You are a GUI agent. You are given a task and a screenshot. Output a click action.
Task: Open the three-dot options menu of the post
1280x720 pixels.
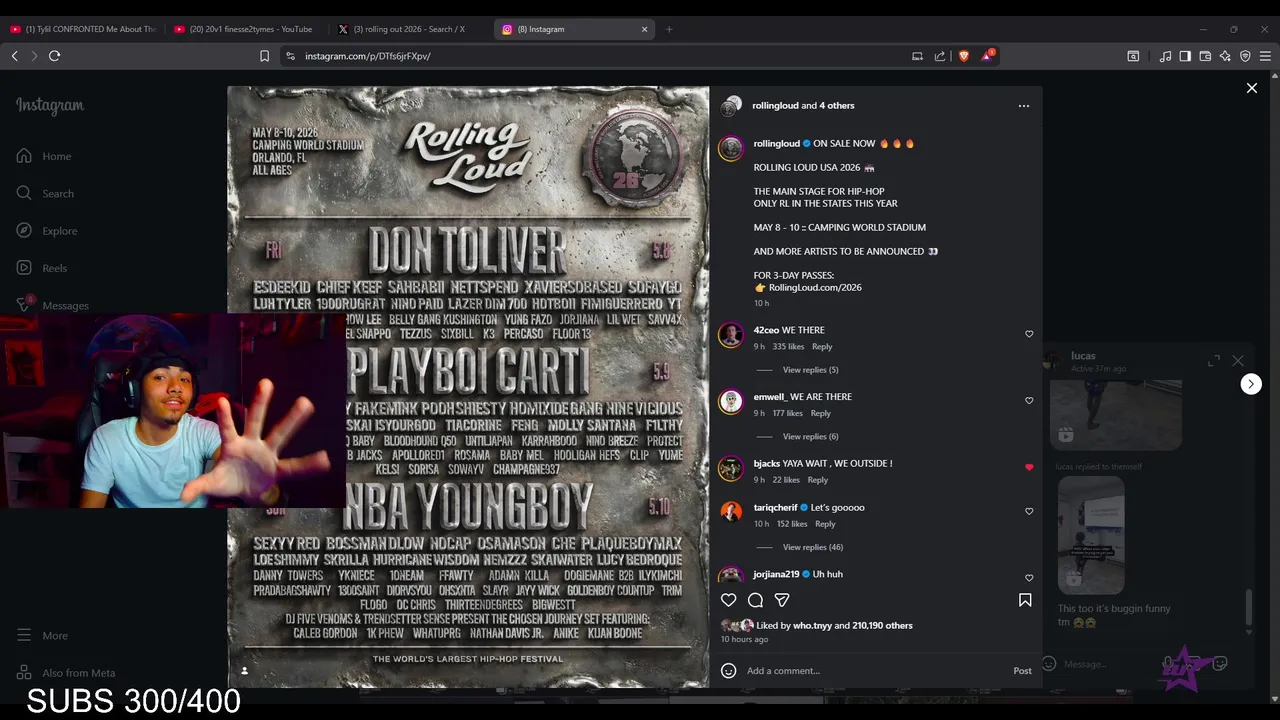(1023, 105)
